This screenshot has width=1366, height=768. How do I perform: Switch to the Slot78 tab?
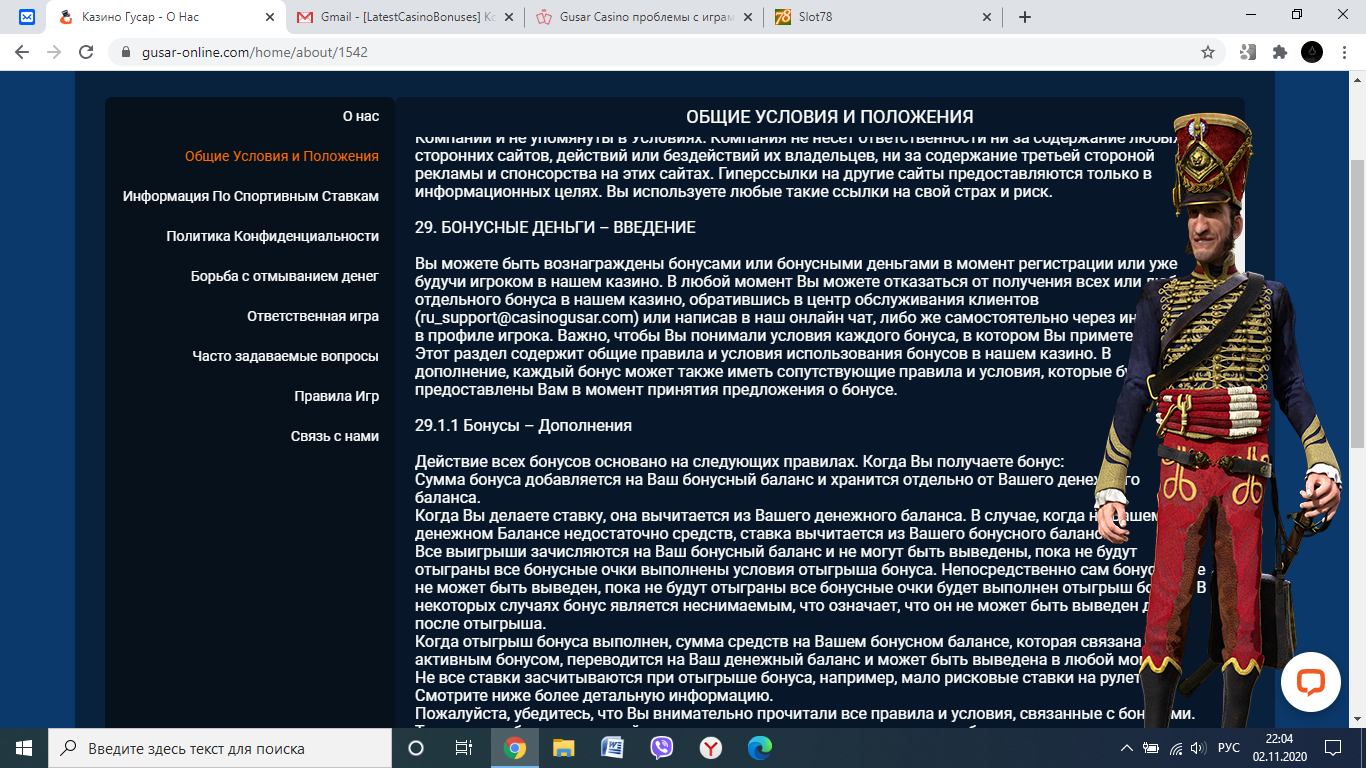pos(883,17)
